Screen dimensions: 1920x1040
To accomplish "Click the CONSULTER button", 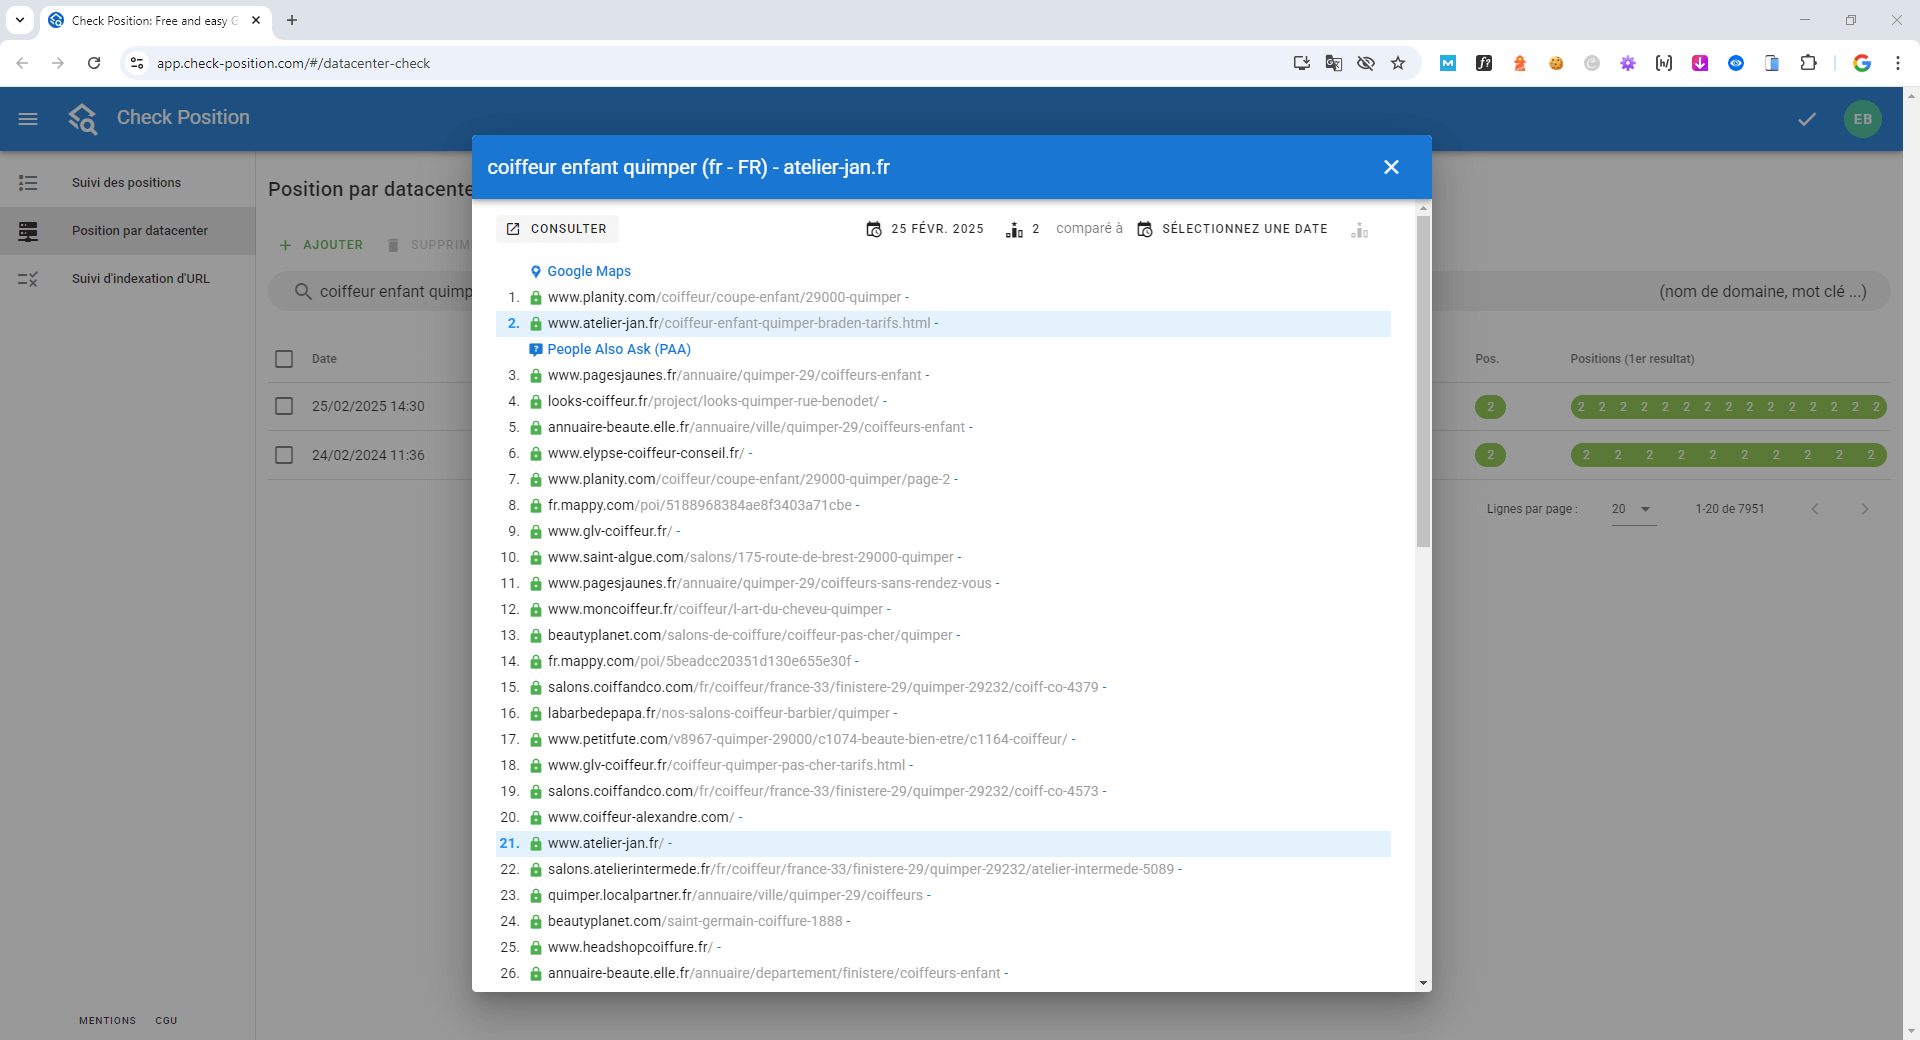I will coord(557,229).
